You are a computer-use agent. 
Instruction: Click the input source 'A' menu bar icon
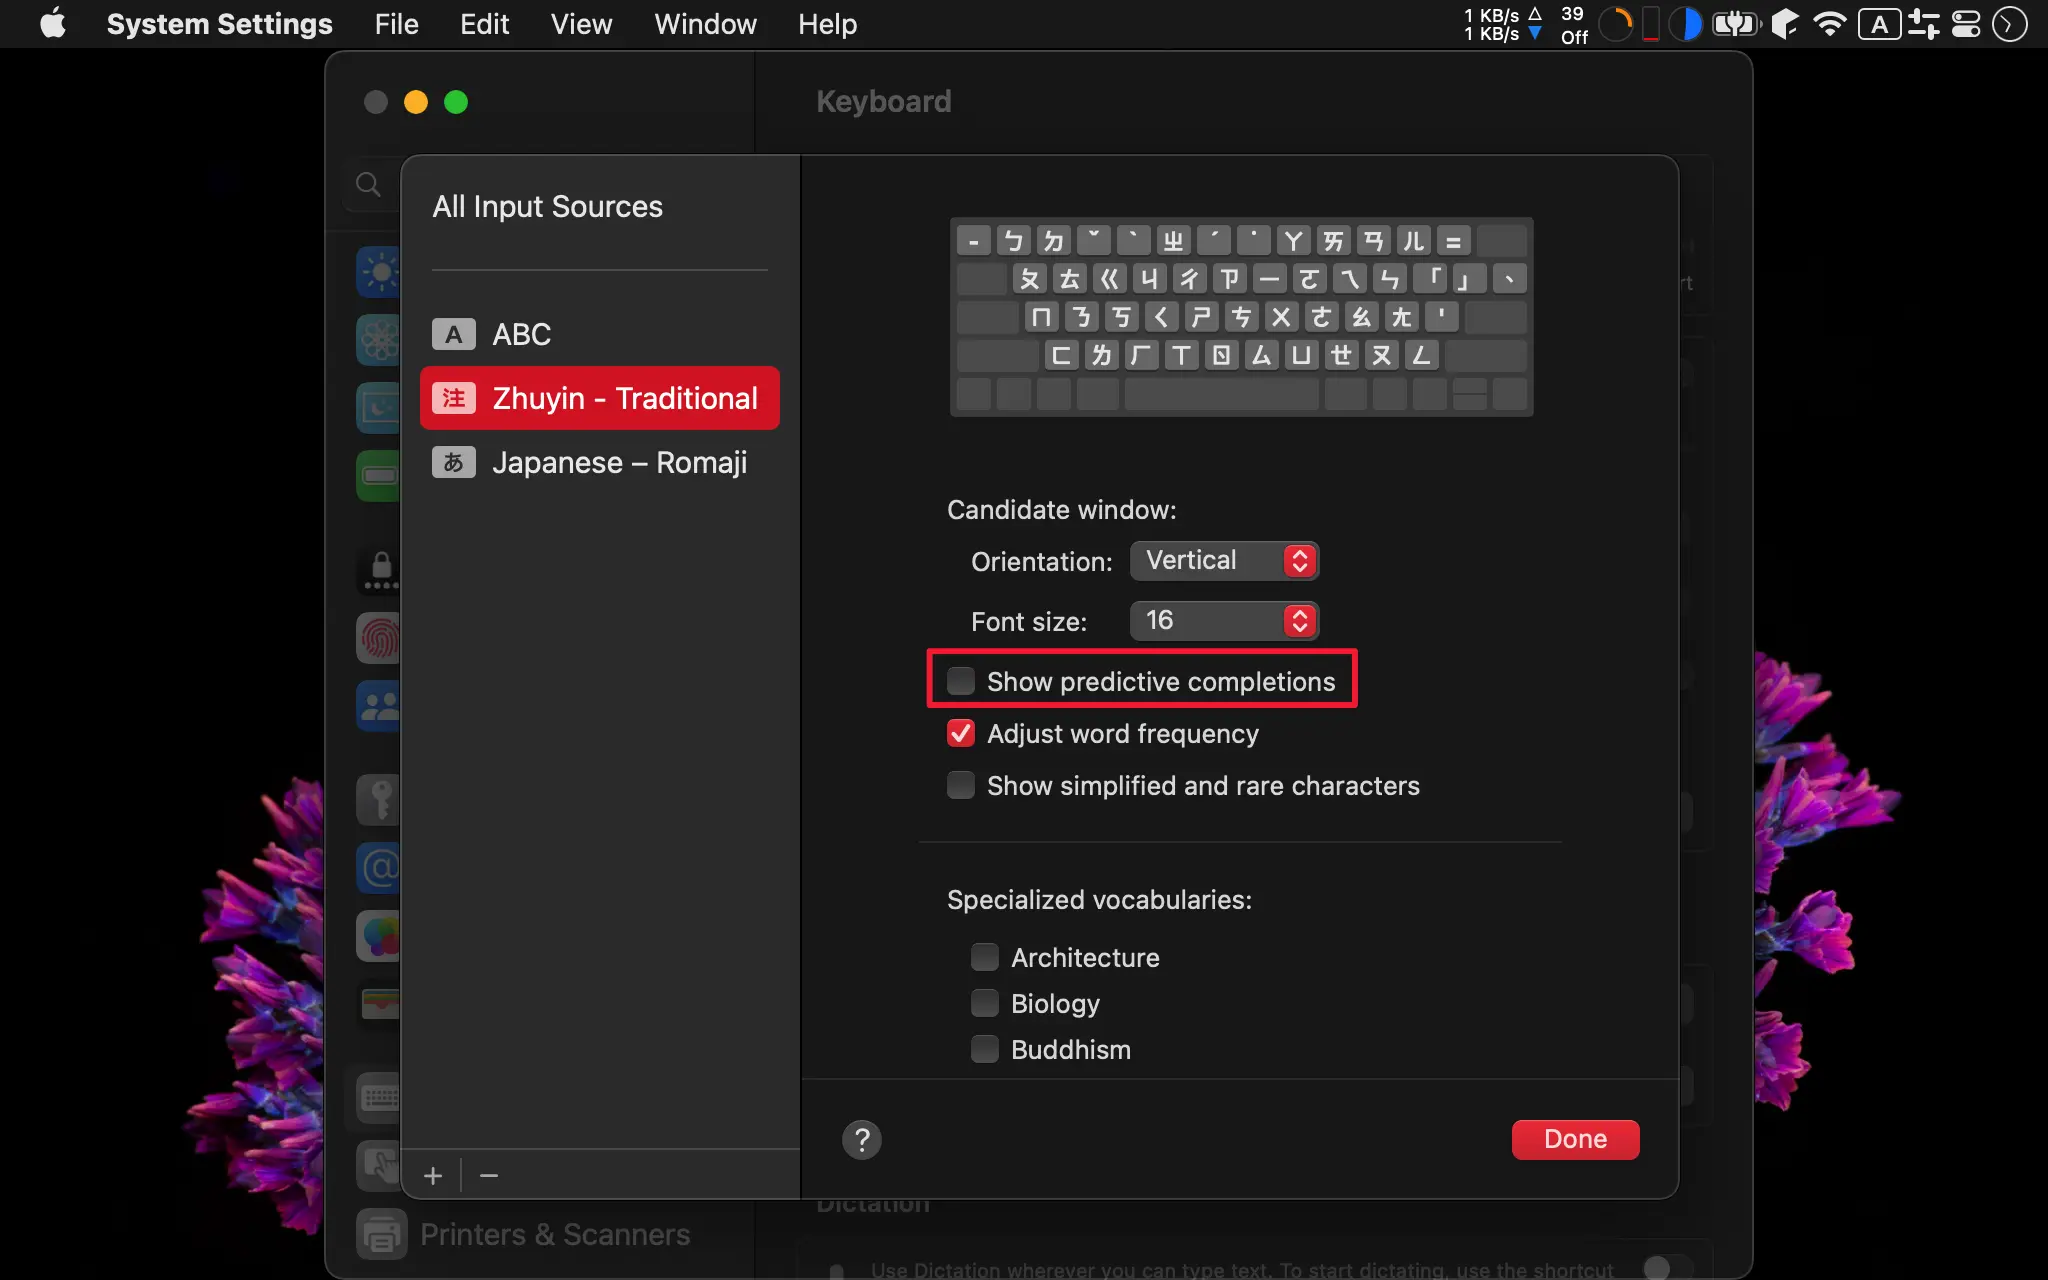1880,24
